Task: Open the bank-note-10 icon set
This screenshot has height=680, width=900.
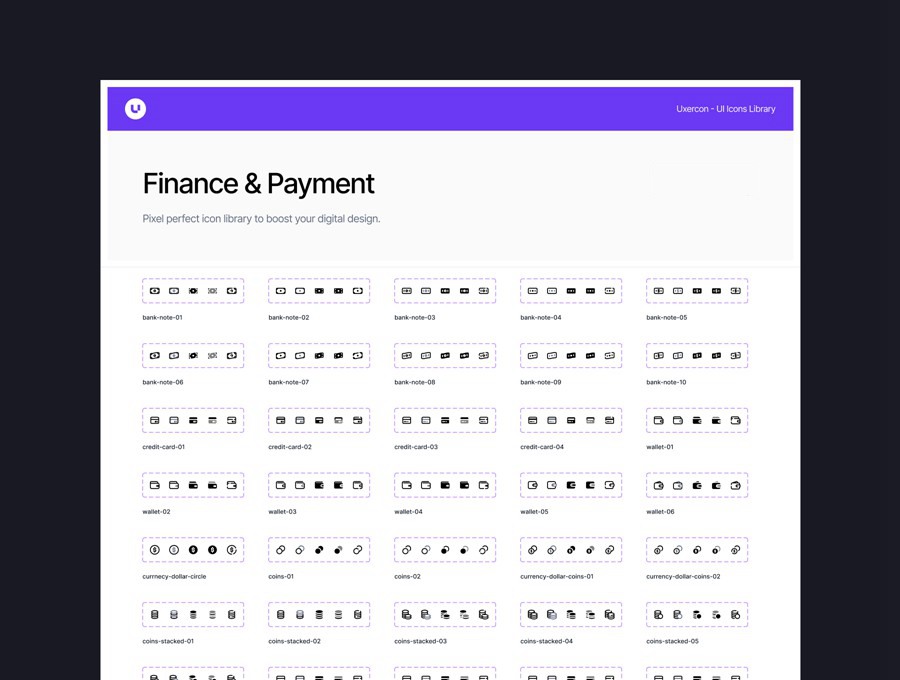Action: pos(696,355)
